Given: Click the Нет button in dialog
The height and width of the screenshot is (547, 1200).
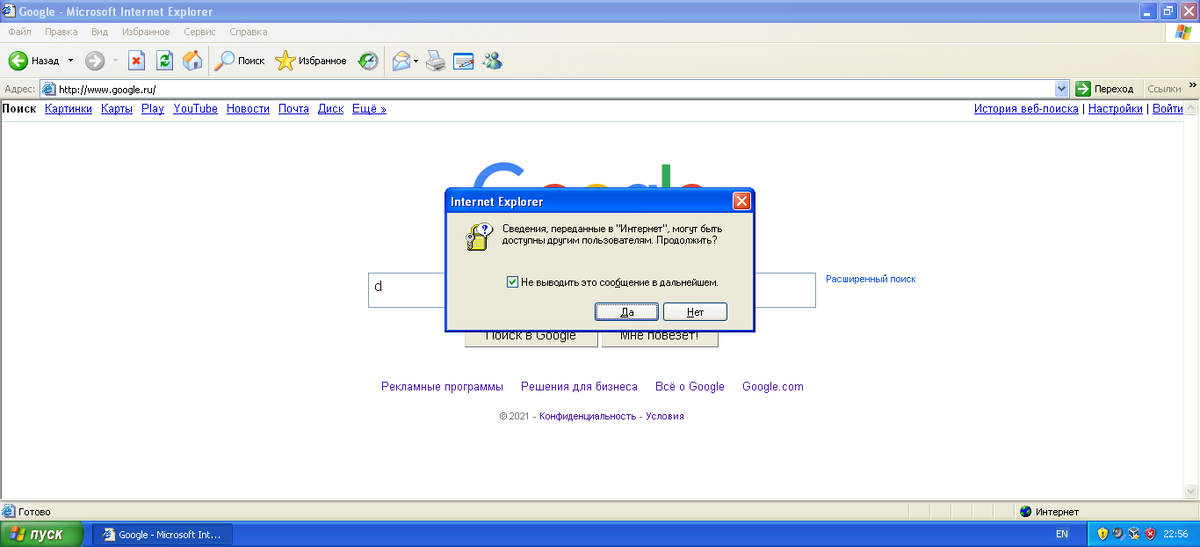Looking at the screenshot, I should [x=695, y=312].
